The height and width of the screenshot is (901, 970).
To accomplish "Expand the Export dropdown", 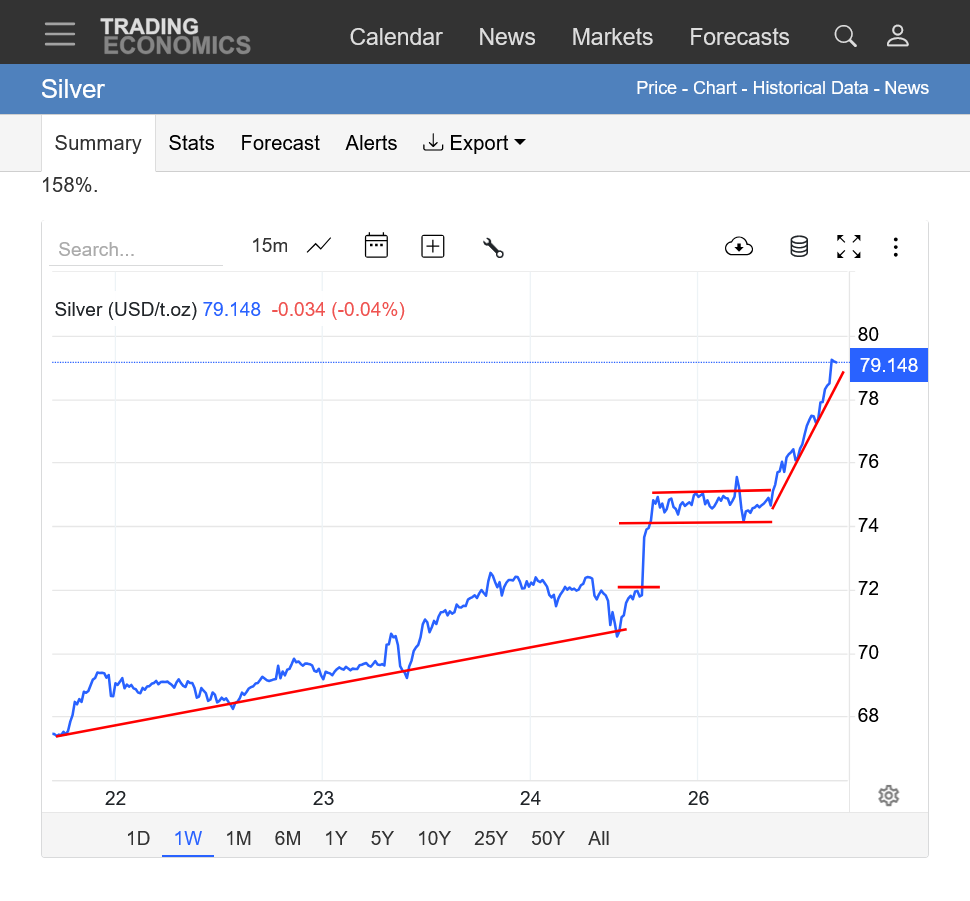I will point(475,143).
